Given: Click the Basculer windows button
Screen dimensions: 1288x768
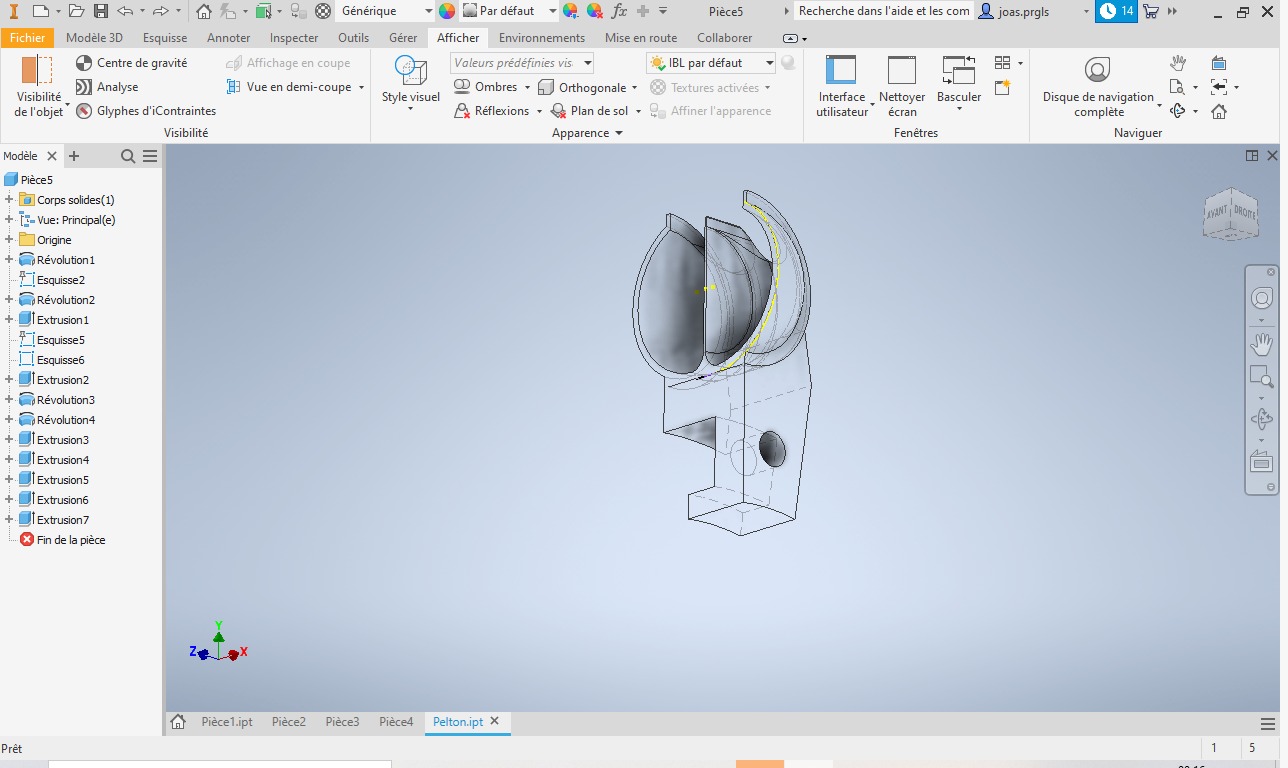Looking at the screenshot, I should [x=958, y=72].
